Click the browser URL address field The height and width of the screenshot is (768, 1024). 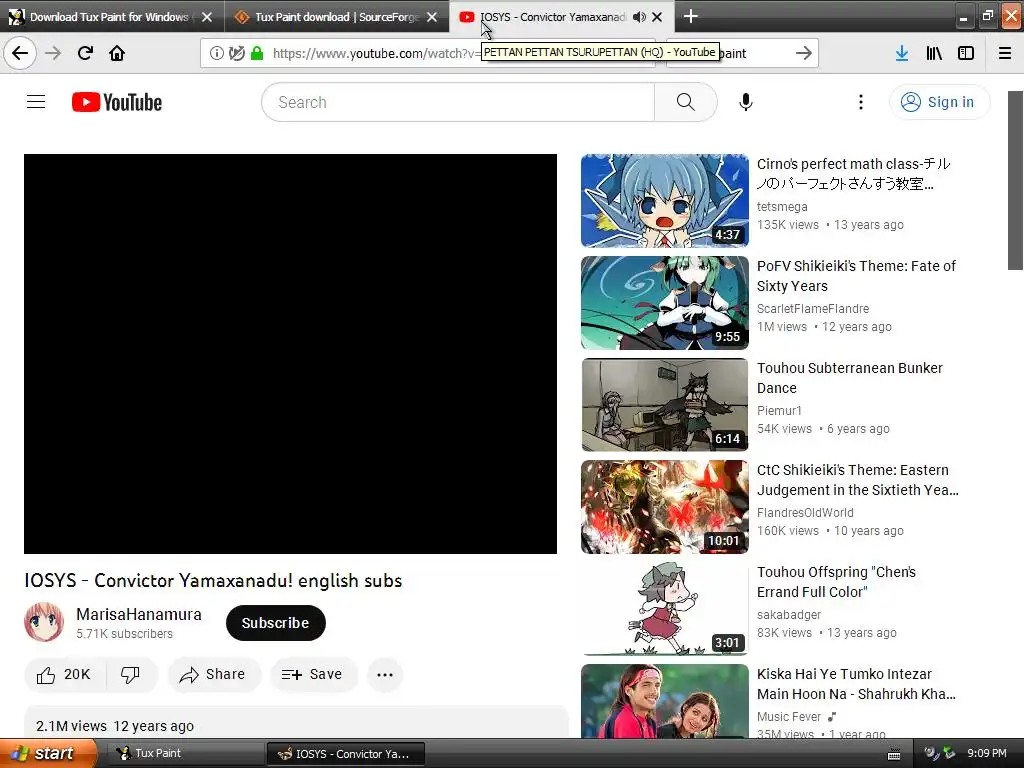[428, 53]
